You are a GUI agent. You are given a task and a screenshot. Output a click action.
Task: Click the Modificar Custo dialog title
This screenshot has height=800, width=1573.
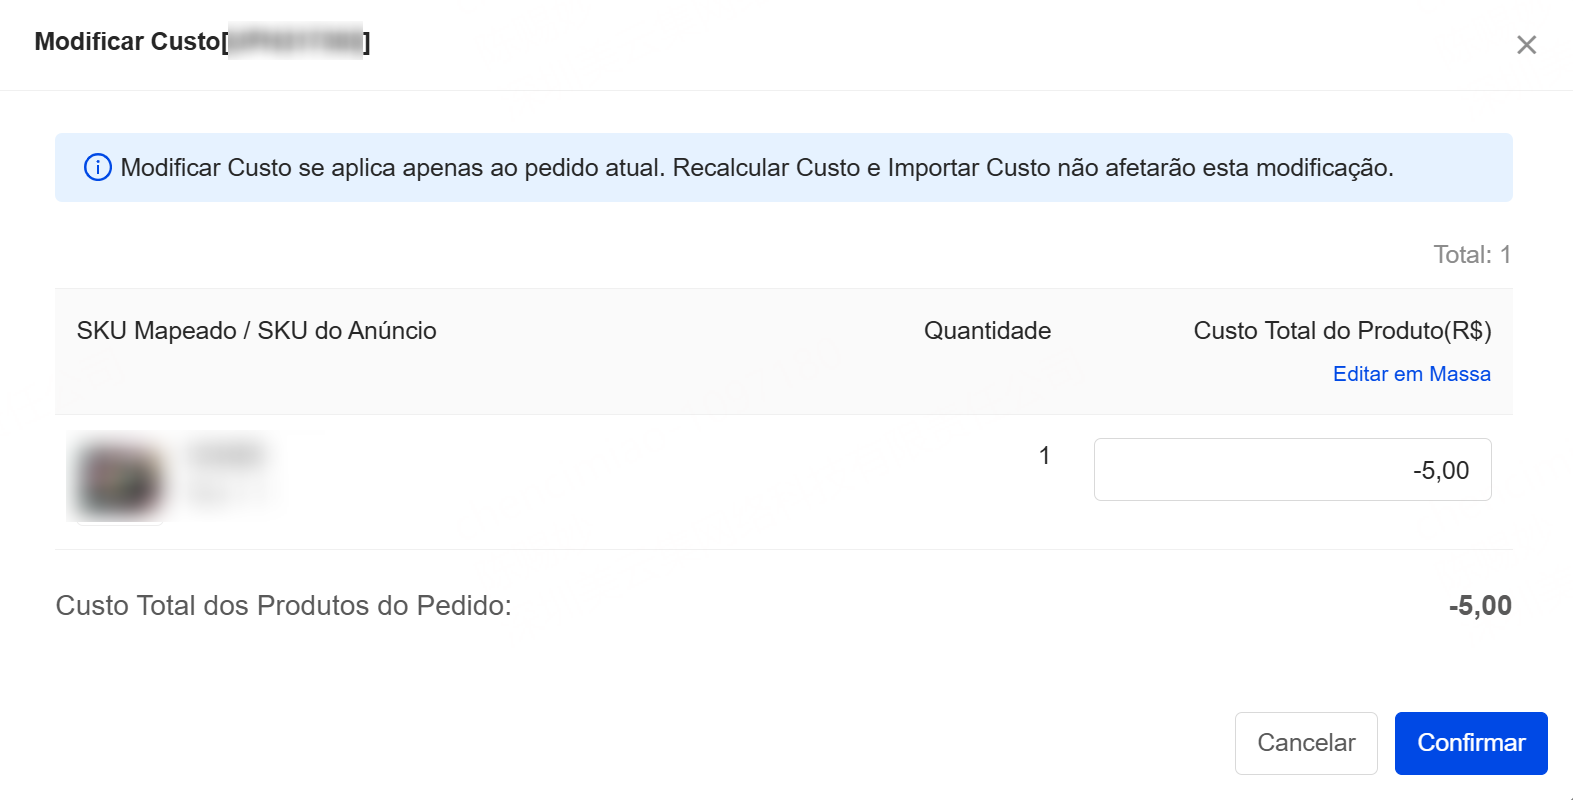[127, 42]
